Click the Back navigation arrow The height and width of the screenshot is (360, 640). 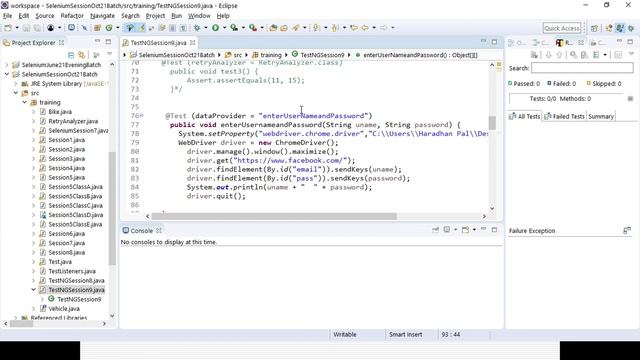click(365, 28)
